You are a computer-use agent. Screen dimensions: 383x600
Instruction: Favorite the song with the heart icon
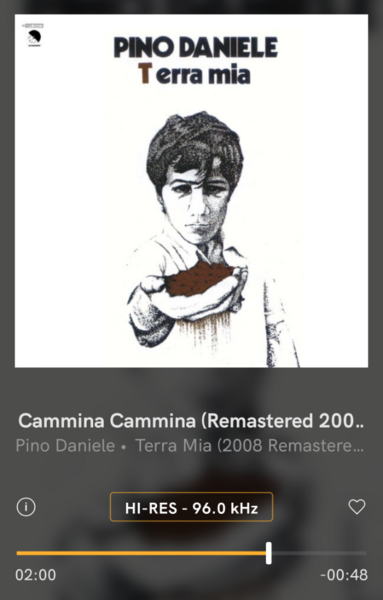(357, 507)
